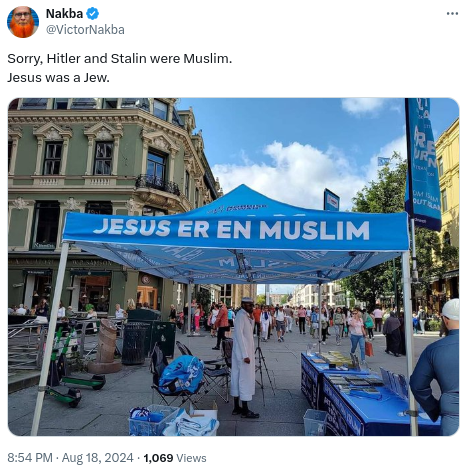Click the display name Nakba
Viewport: 465px width, 467px height.
coord(64,14)
